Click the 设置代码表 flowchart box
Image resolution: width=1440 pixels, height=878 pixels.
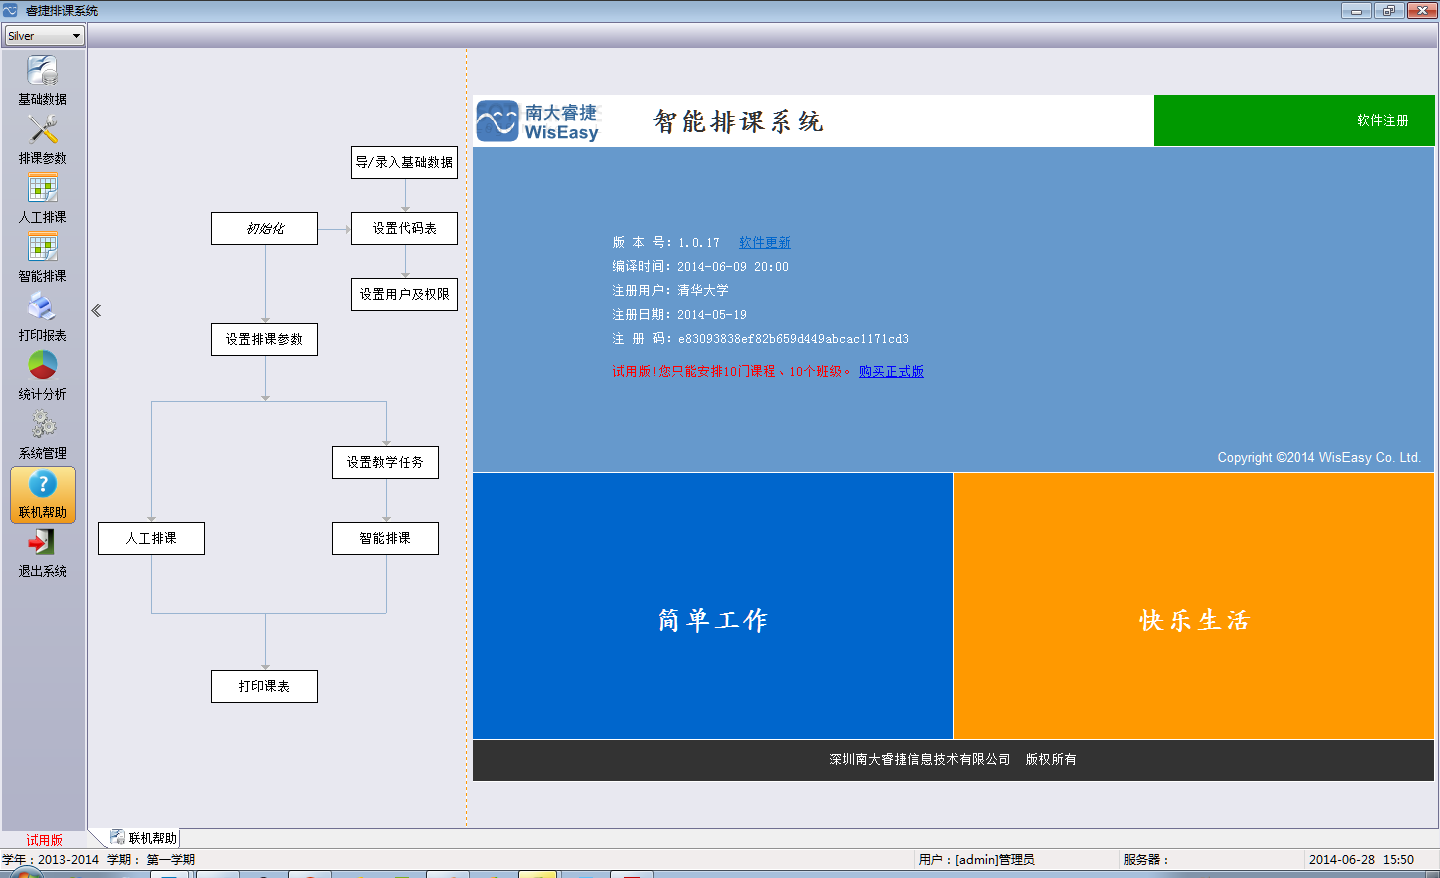click(x=404, y=228)
